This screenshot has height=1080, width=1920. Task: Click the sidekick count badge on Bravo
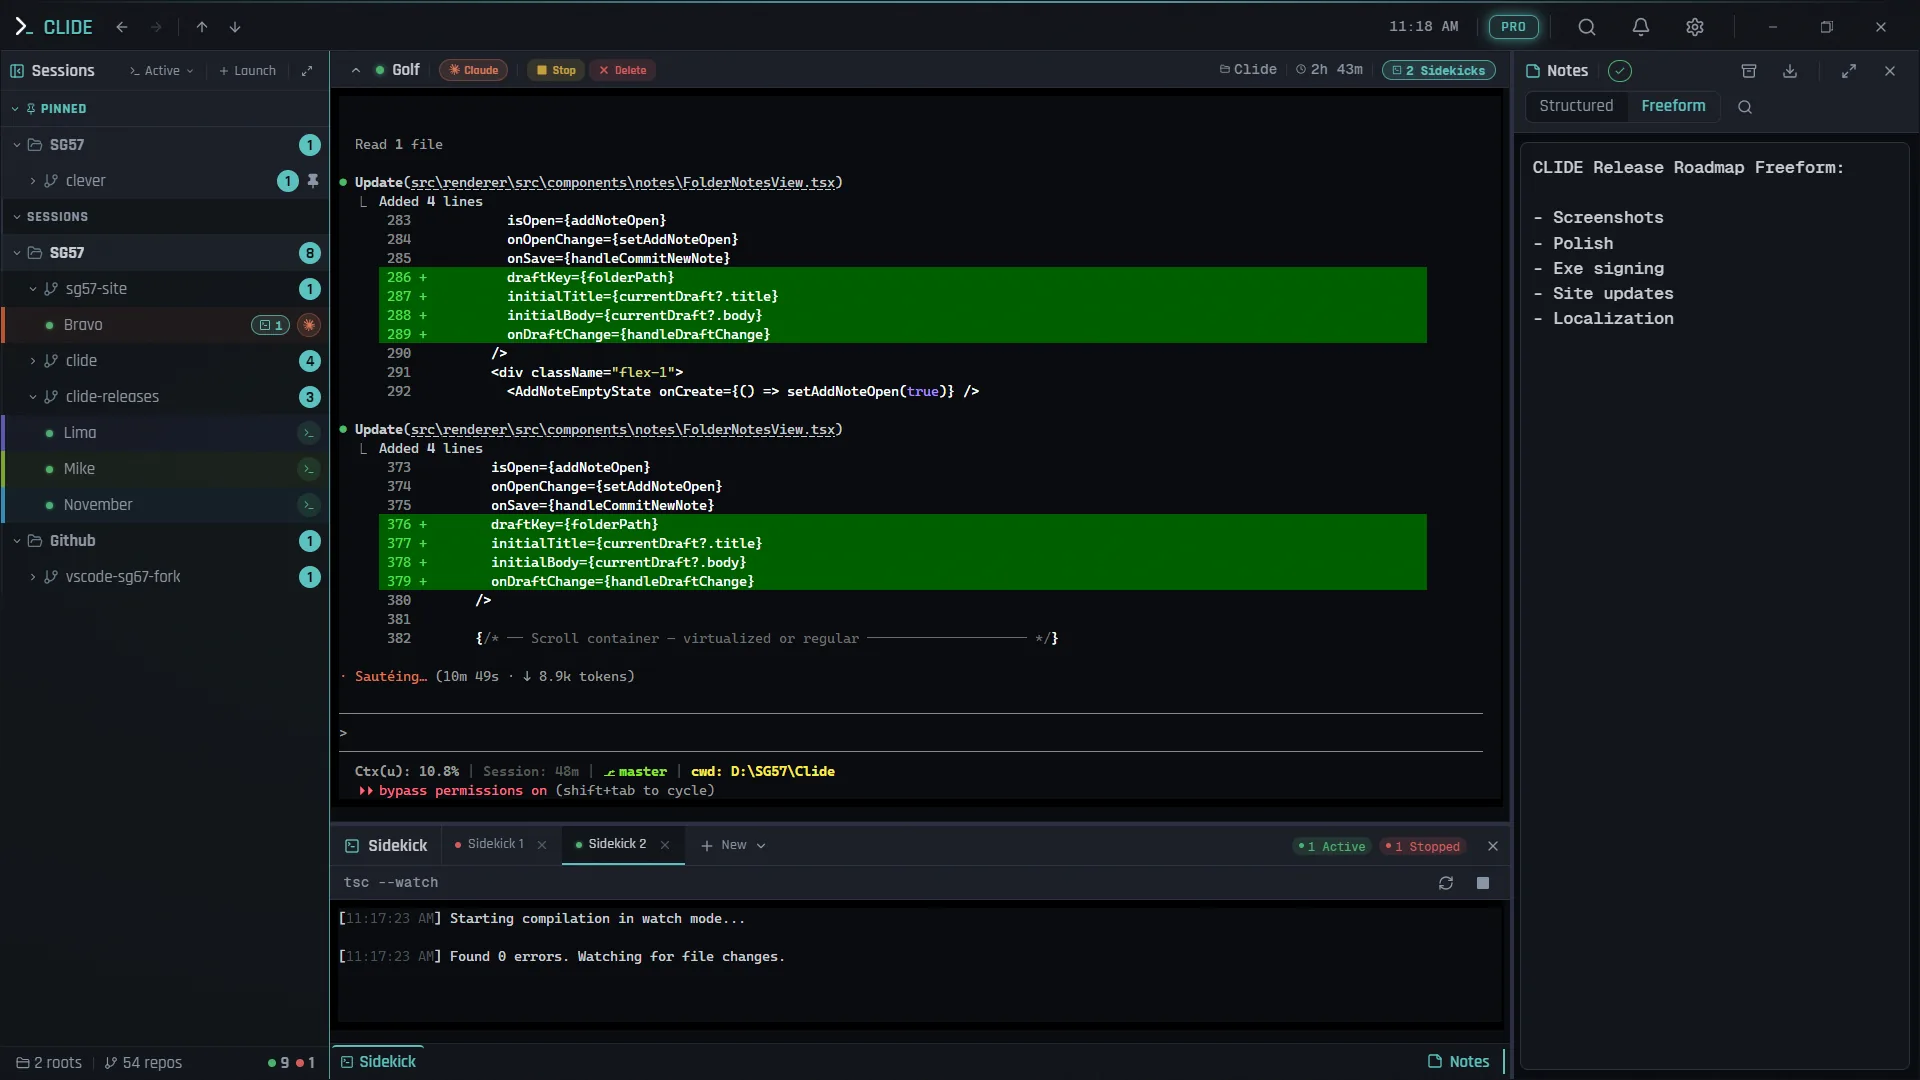tap(270, 325)
